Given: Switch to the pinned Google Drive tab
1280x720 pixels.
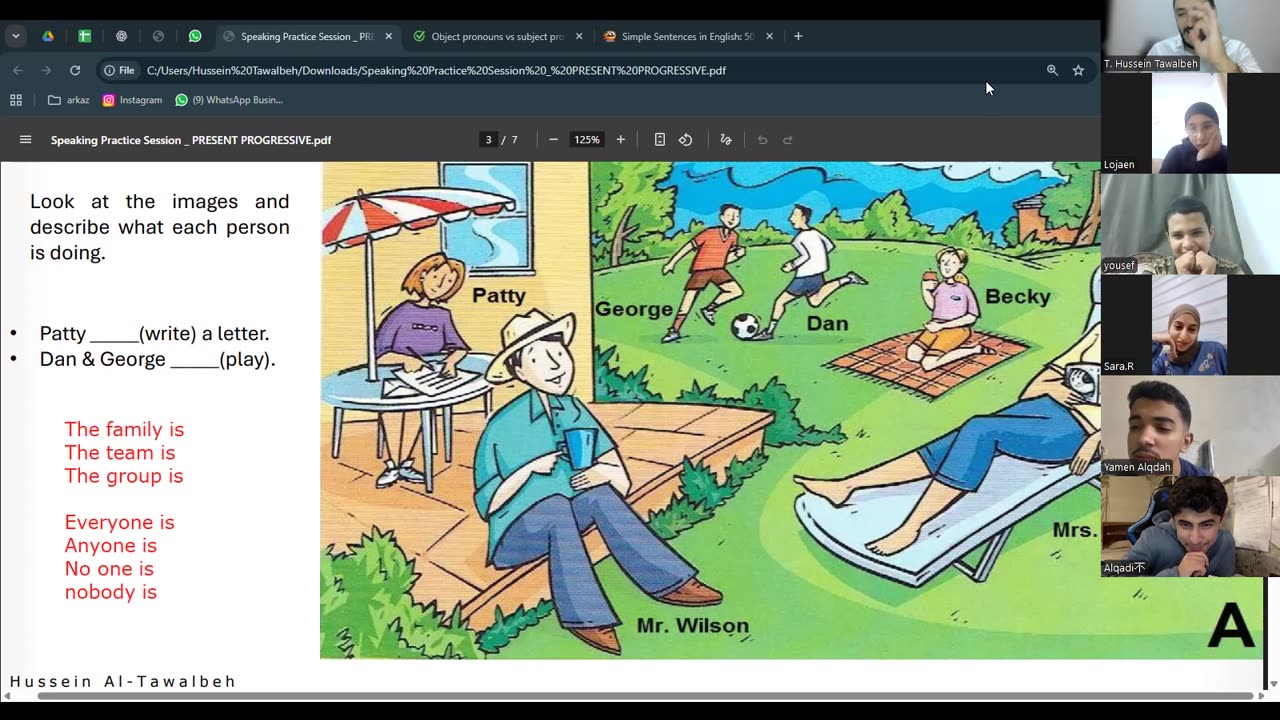Looking at the screenshot, I should 47,36.
